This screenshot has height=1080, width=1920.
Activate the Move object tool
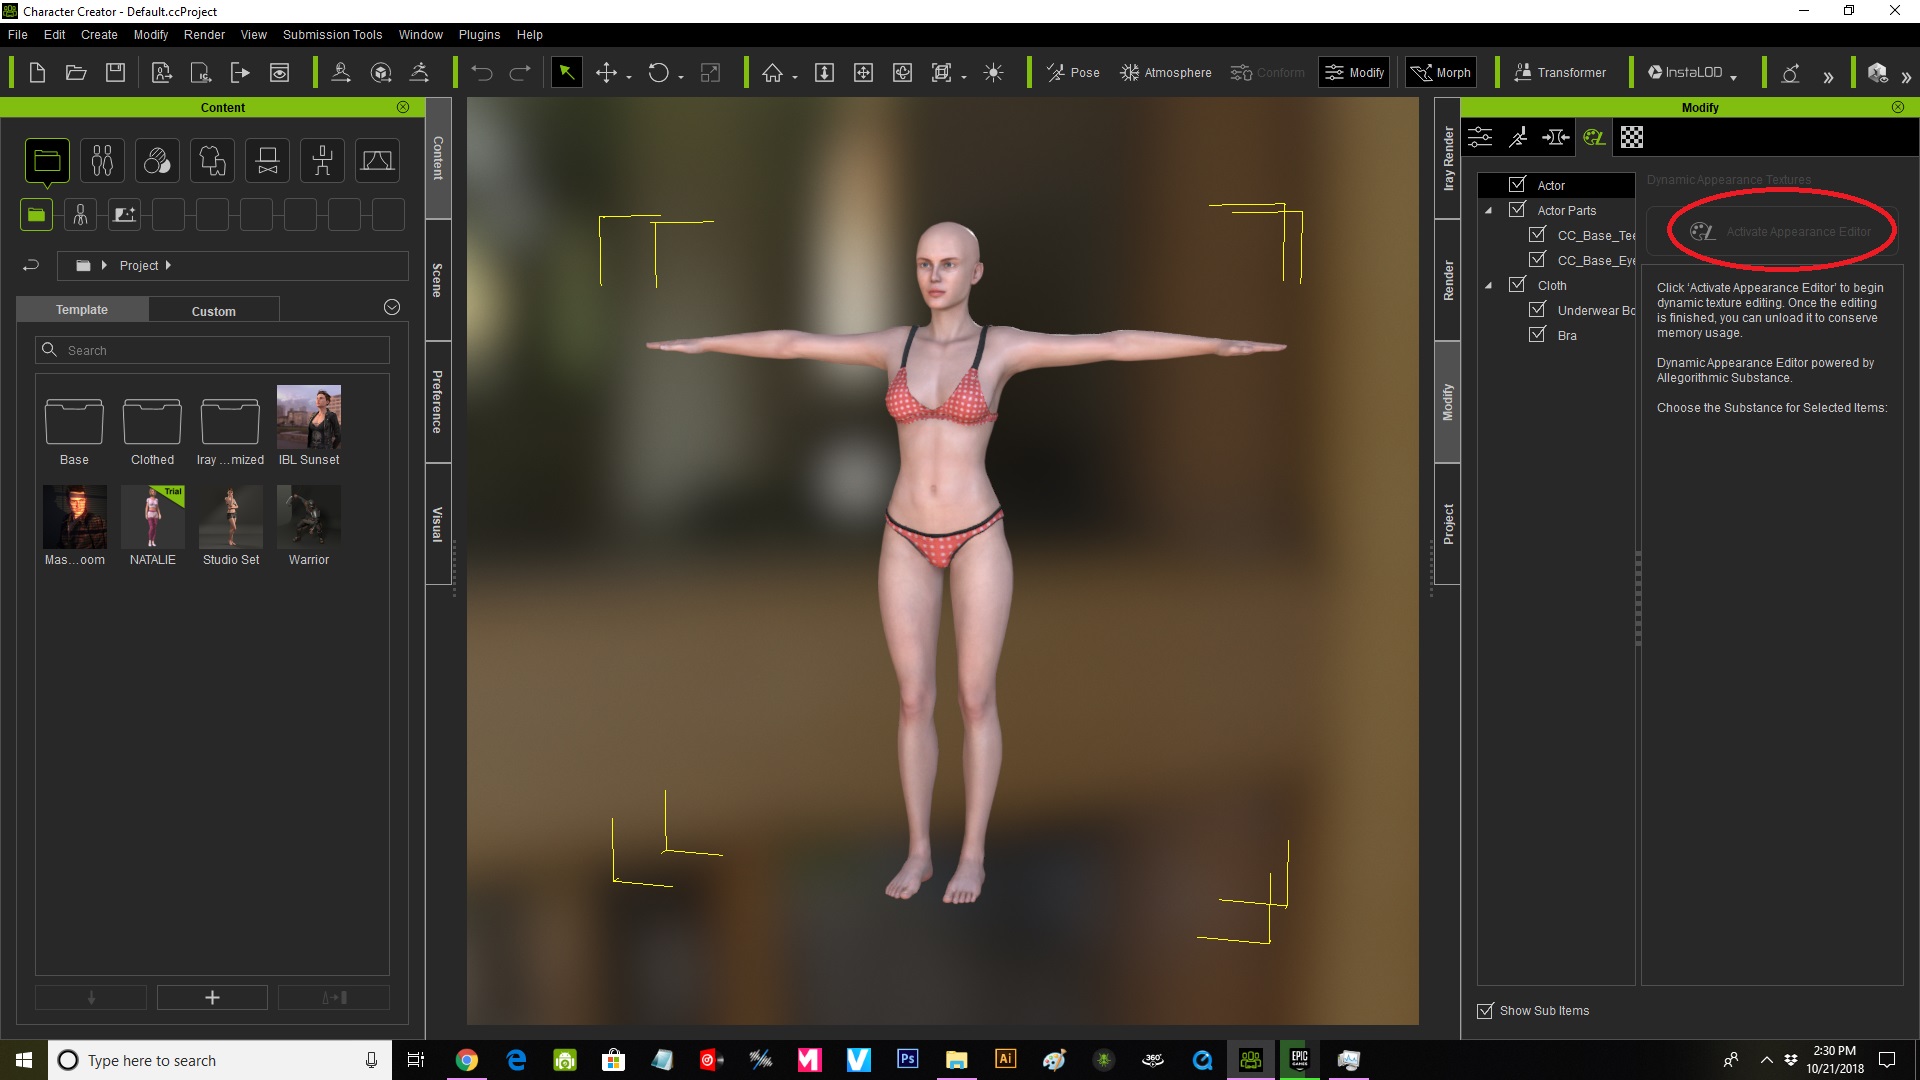click(606, 73)
